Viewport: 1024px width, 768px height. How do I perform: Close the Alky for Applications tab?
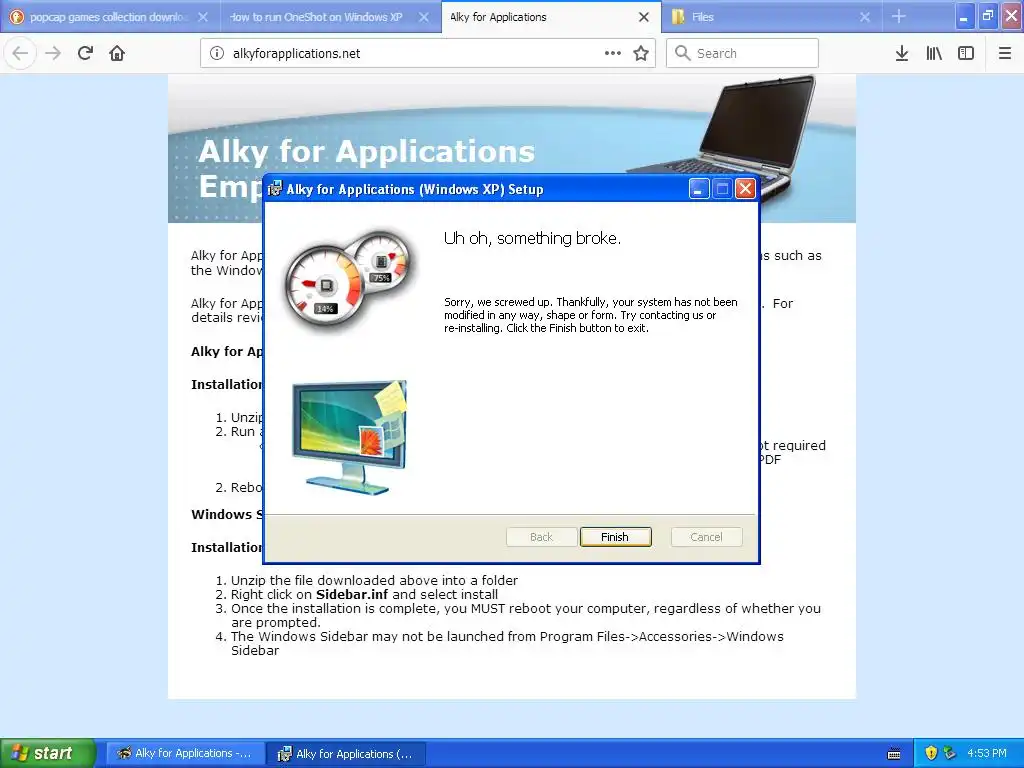(644, 17)
